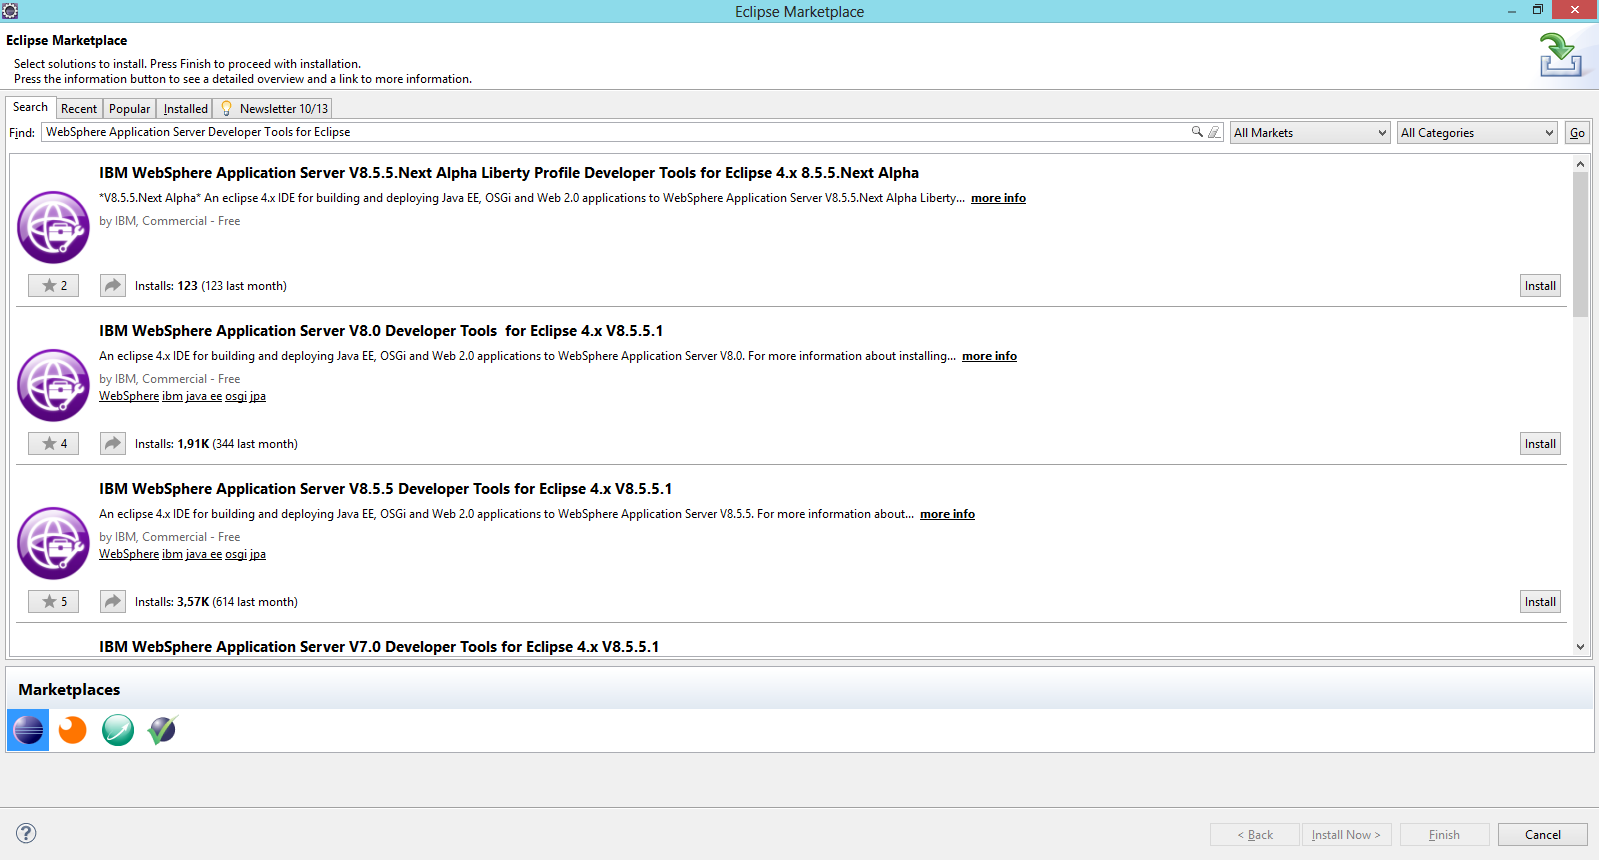Install the V8.5.5.Next Alpha Liberty Profile tools
Viewport: 1599px width, 860px height.
tap(1540, 286)
